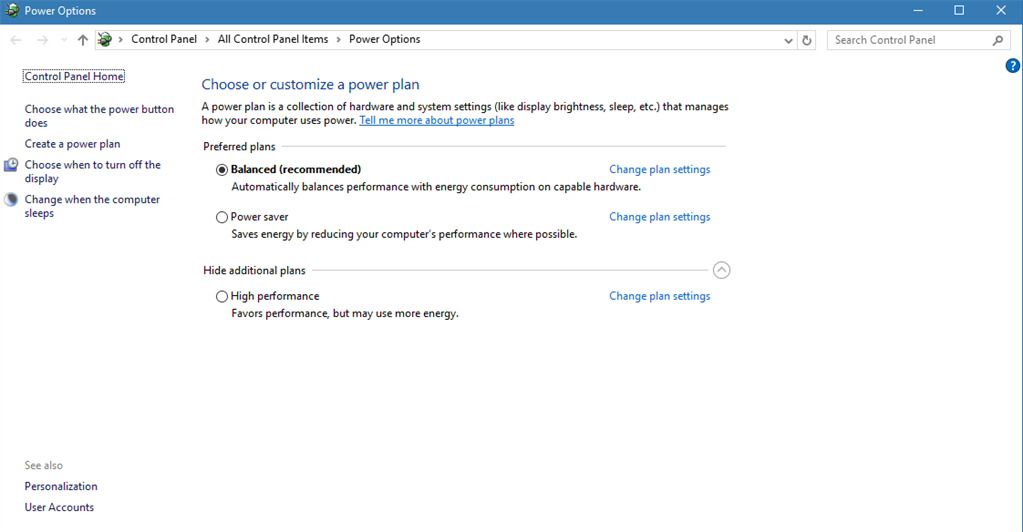Click the refresh icon beside address bar

808,40
